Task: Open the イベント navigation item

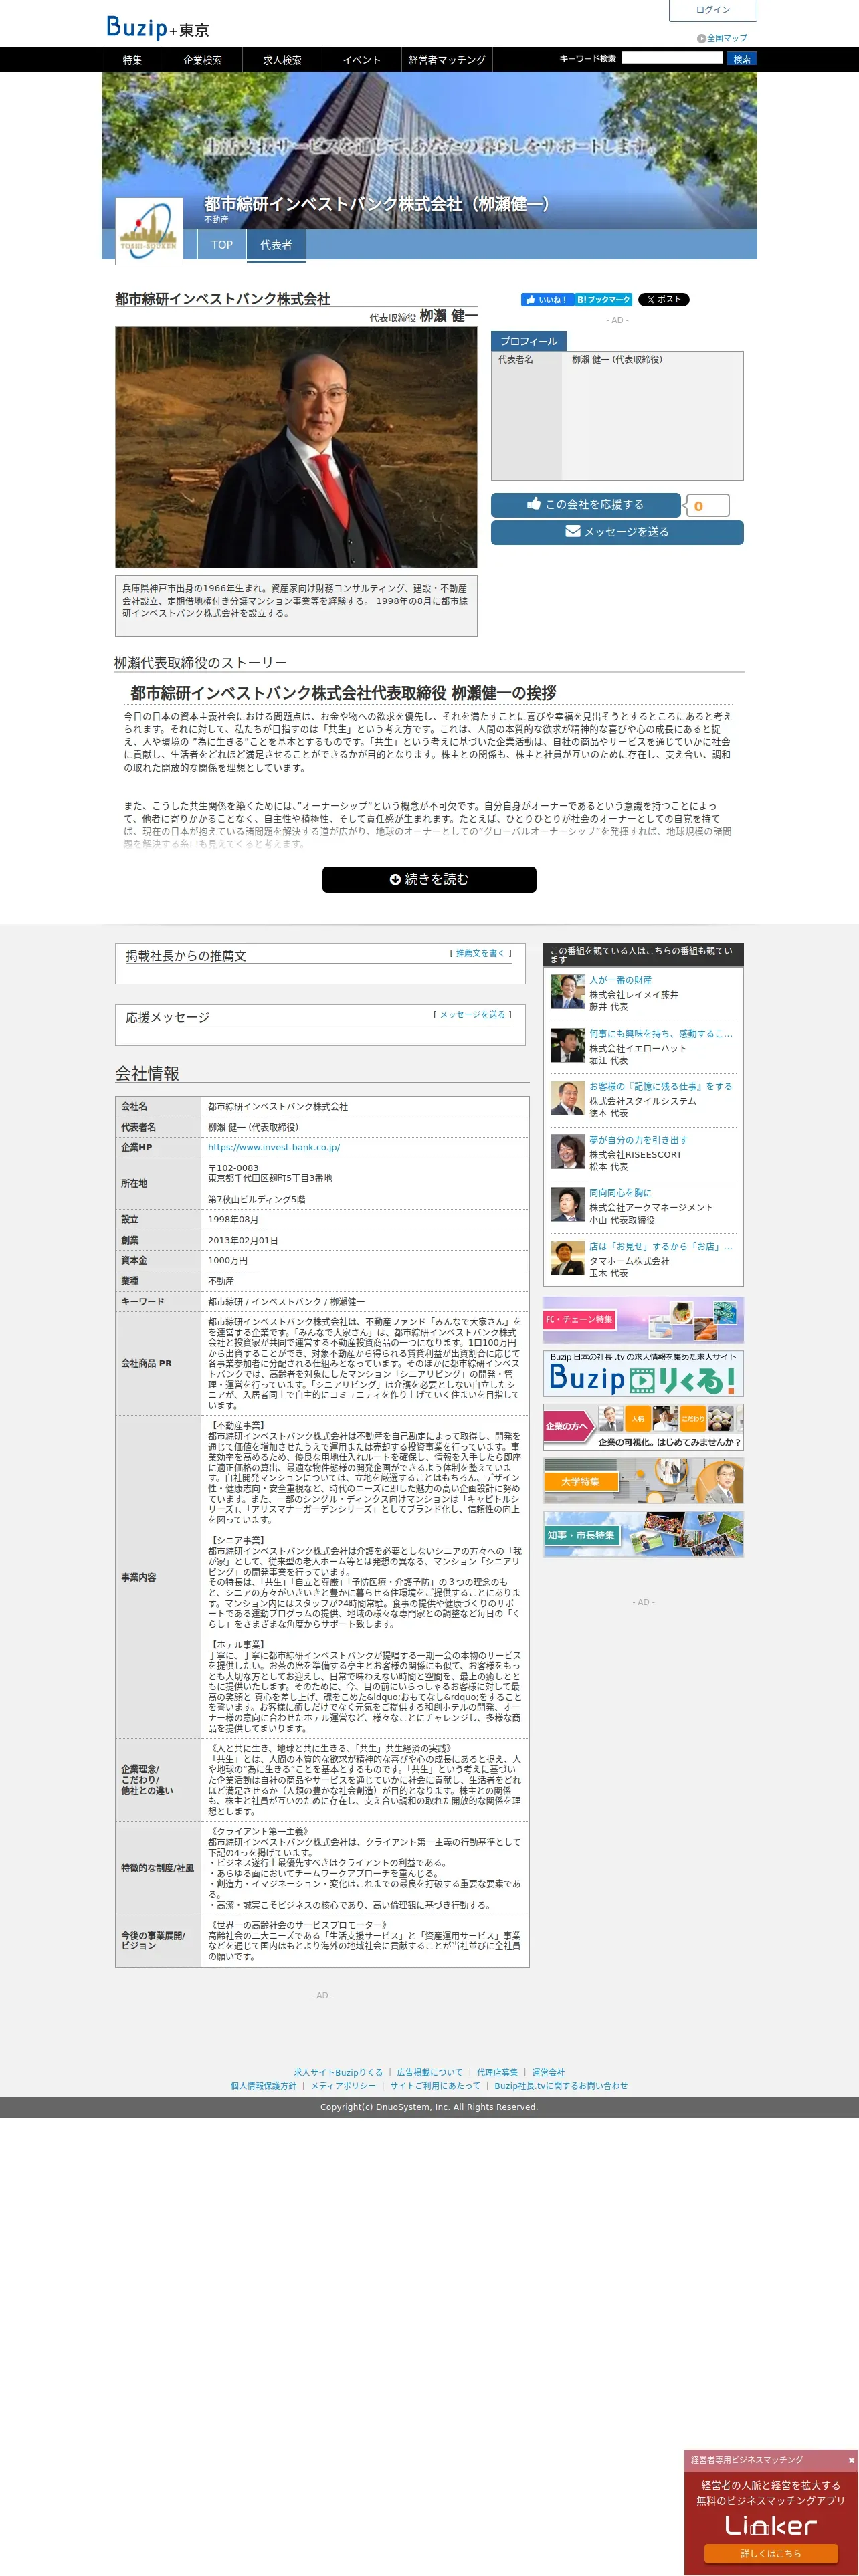Action: click(362, 60)
